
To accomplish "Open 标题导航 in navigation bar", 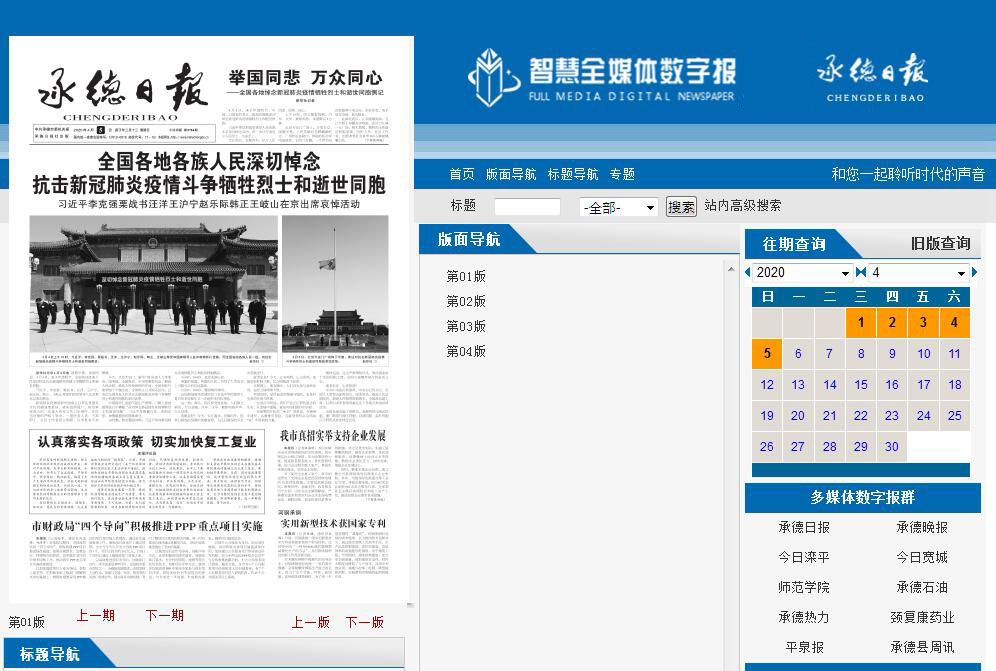I will pos(573,173).
